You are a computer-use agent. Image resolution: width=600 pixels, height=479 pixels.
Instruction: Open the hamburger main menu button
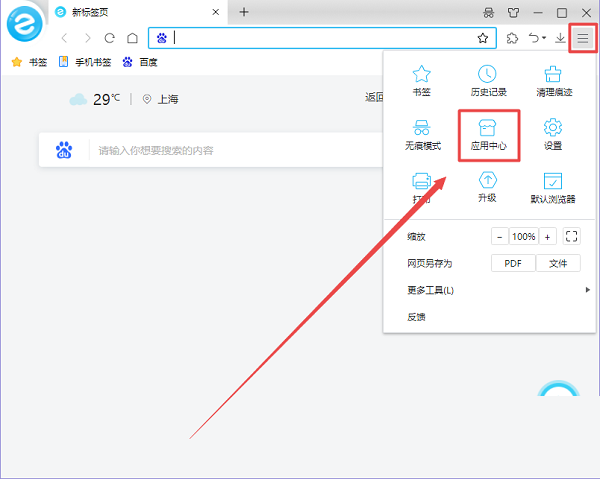582,38
